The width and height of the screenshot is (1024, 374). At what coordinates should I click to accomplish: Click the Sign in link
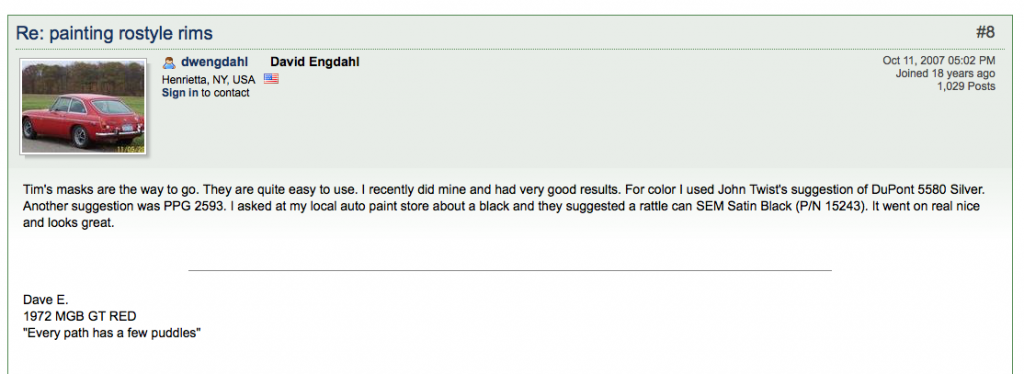(x=180, y=93)
